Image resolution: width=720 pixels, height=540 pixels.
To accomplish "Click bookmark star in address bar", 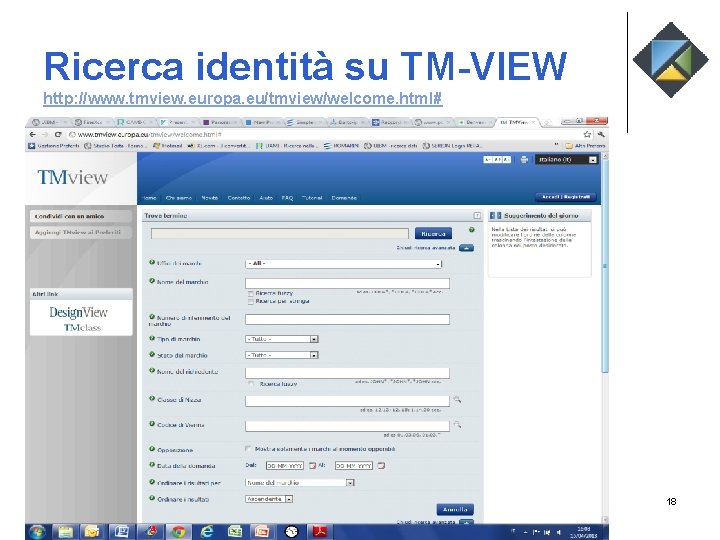I will [587, 135].
